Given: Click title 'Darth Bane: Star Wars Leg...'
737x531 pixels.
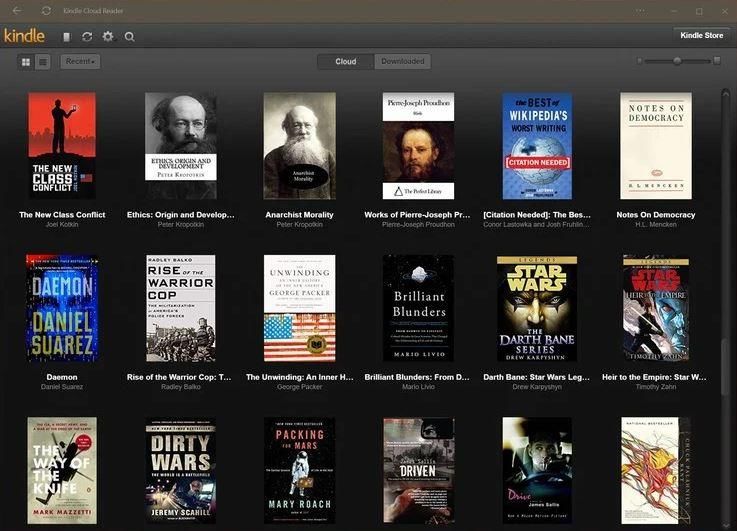Looking at the screenshot, I should (536, 377).
